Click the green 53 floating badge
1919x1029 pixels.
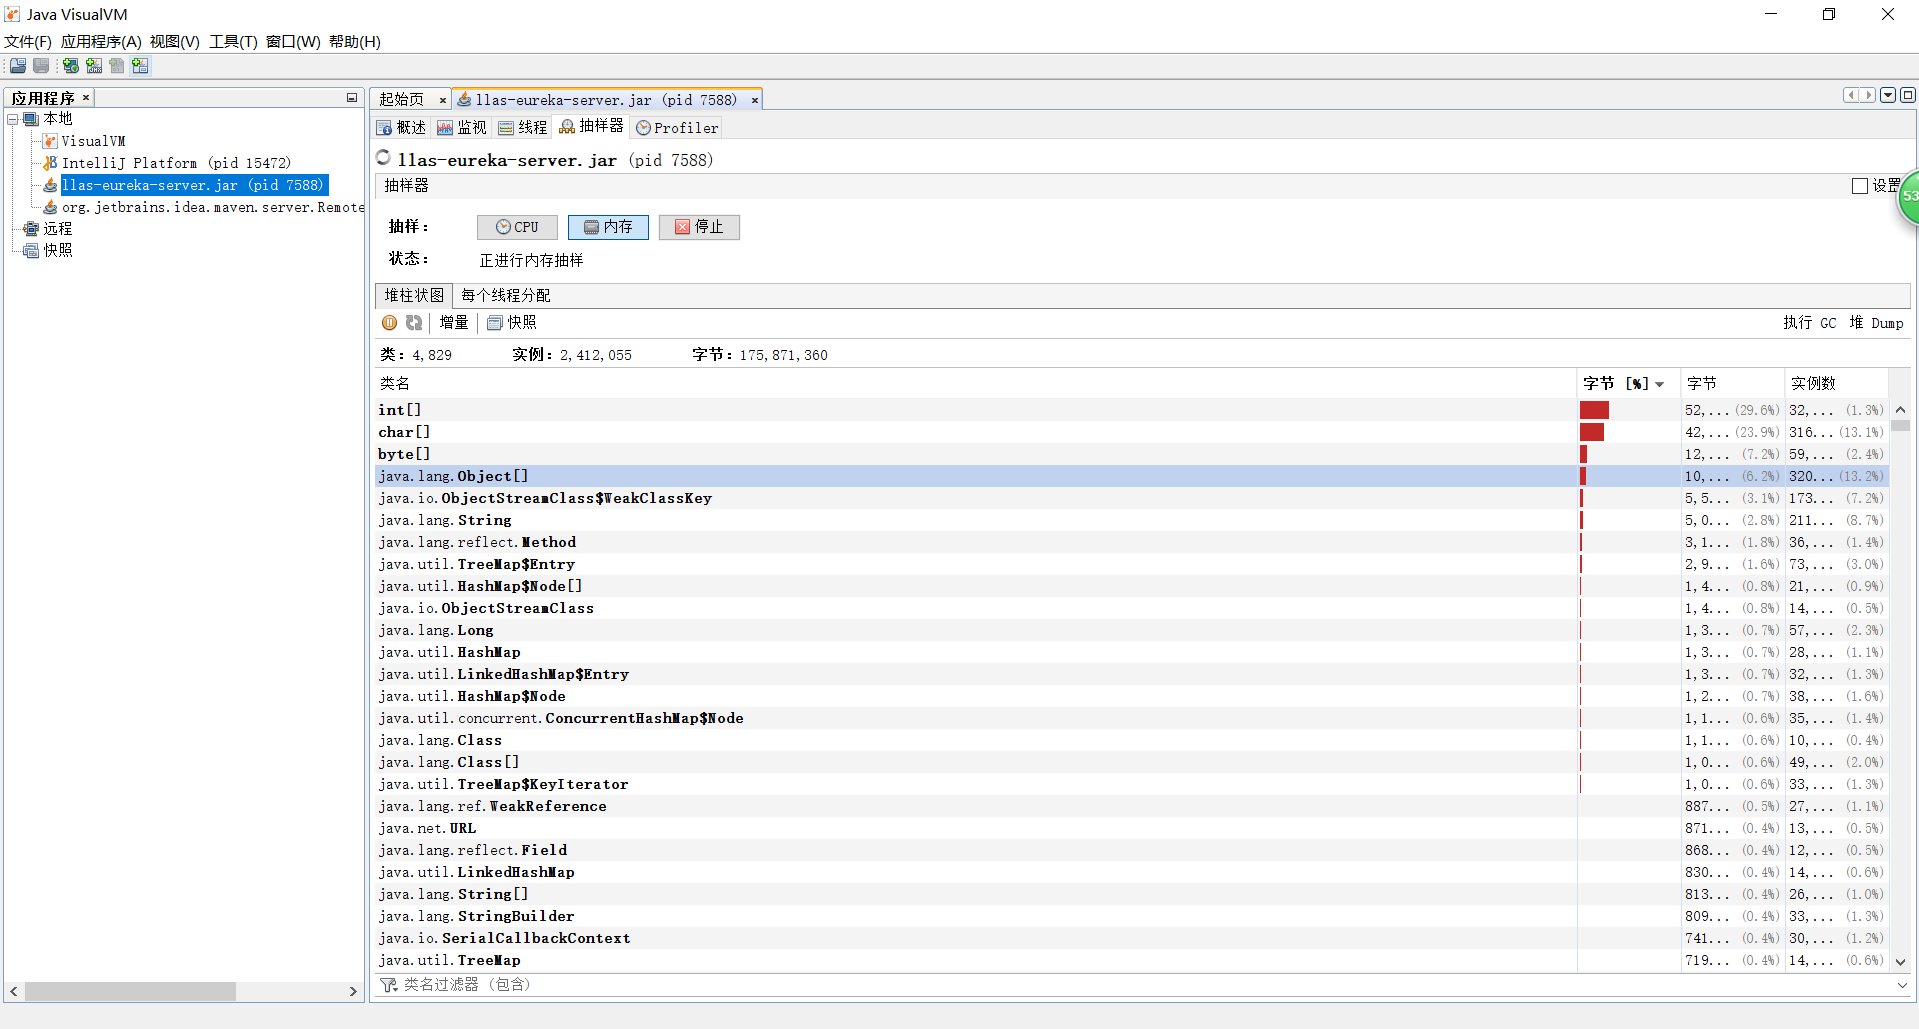[1909, 196]
